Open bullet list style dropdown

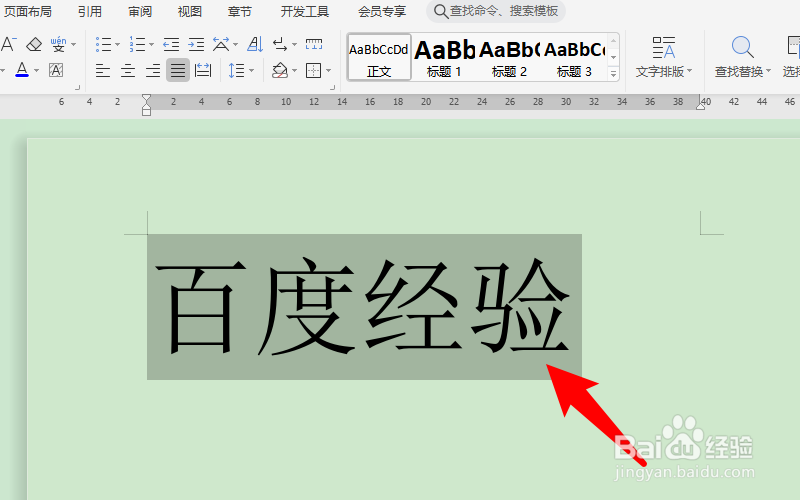pyautogui.click(x=117, y=45)
